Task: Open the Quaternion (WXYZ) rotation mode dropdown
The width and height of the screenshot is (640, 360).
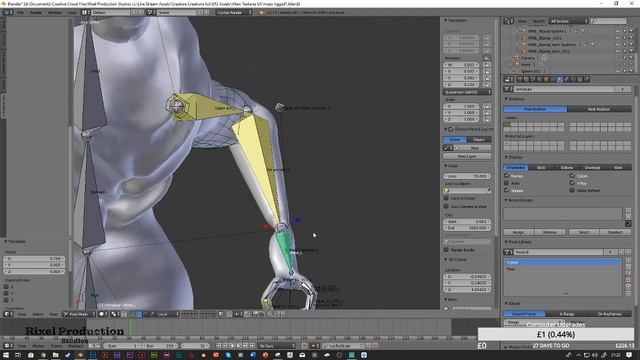Action: pos(467,92)
